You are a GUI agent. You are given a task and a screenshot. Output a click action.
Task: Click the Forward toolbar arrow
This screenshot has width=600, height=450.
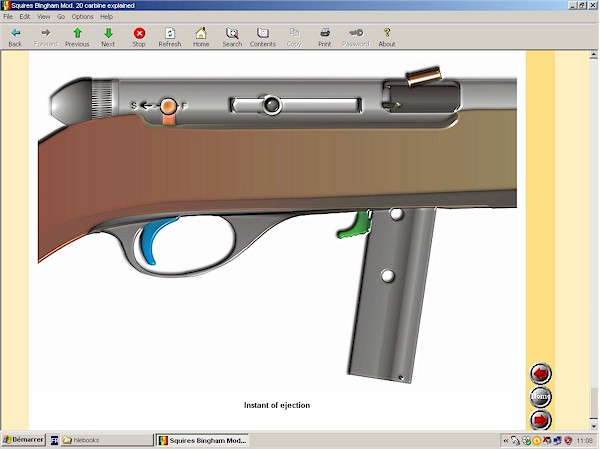(x=46, y=37)
